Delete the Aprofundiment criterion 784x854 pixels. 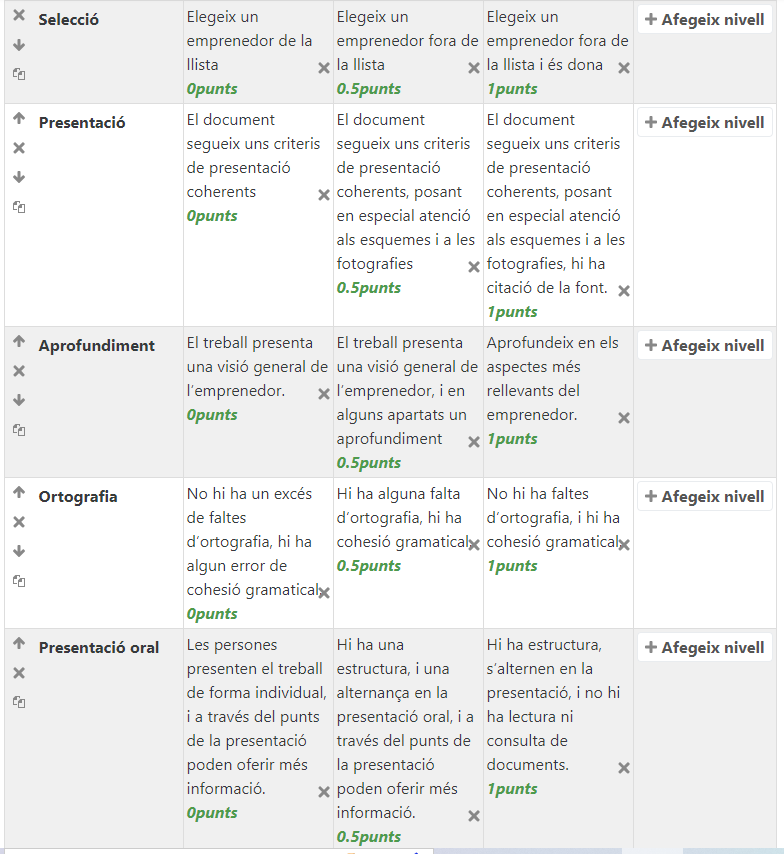pyautogui.click(x=19, y=371)
